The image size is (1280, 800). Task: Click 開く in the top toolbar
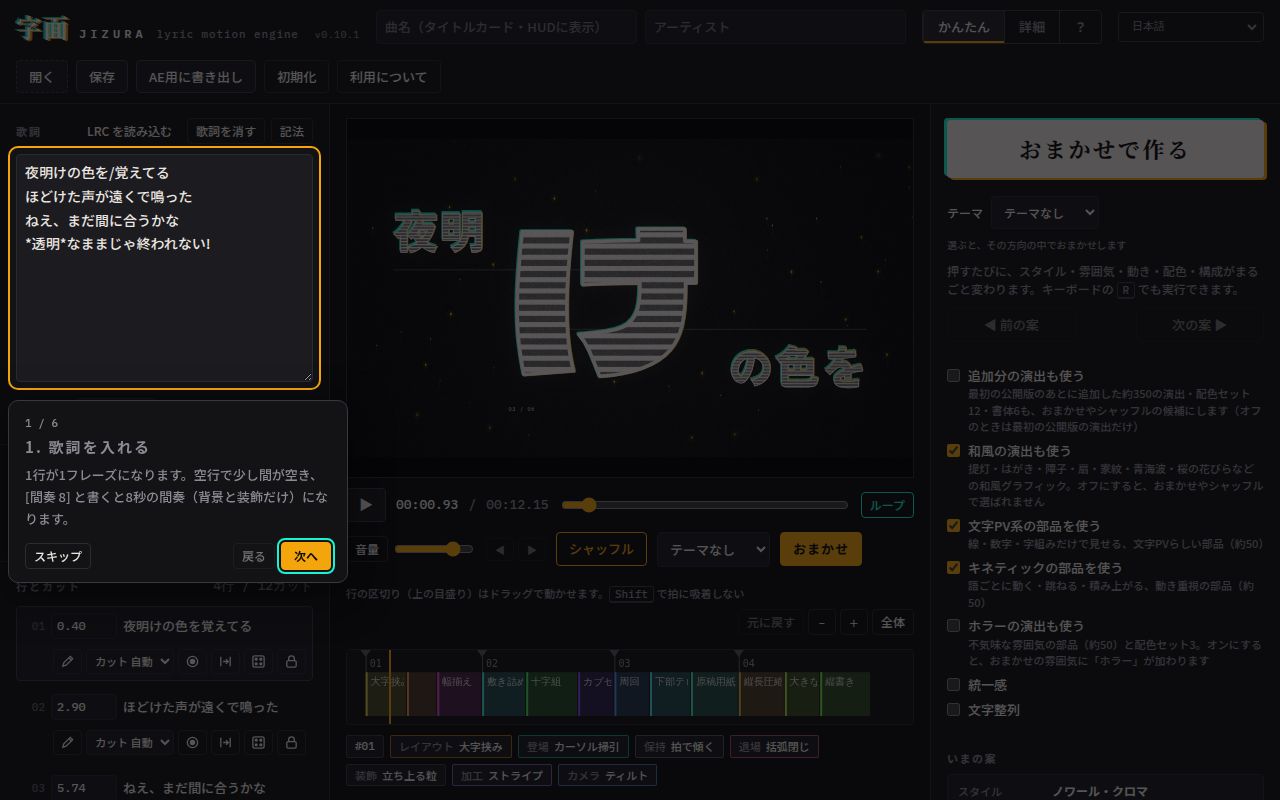42,77
